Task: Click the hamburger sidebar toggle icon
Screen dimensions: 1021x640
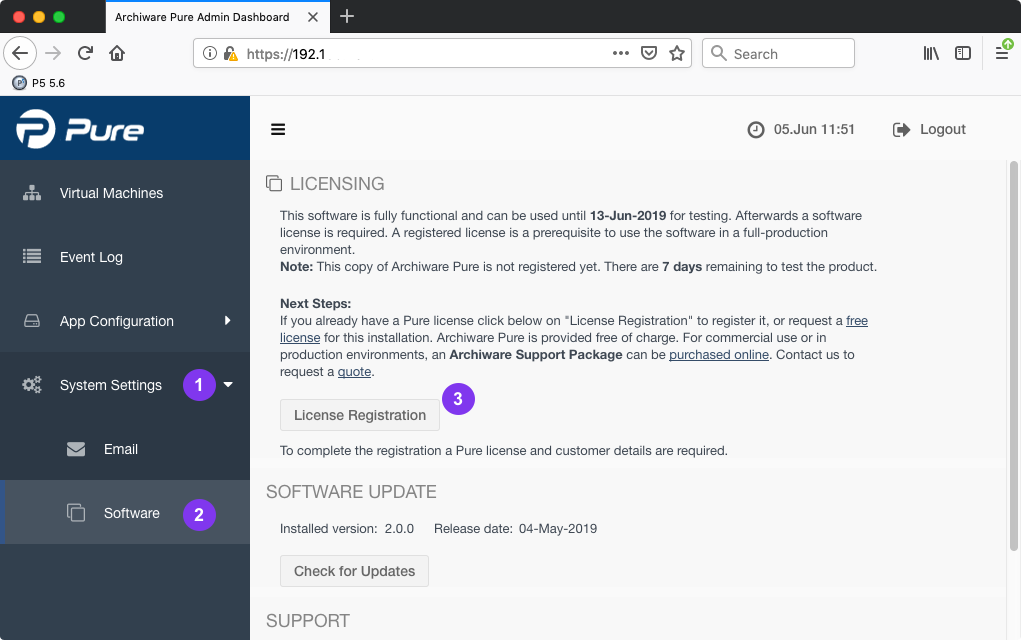Action: click(x=278, y=129)
